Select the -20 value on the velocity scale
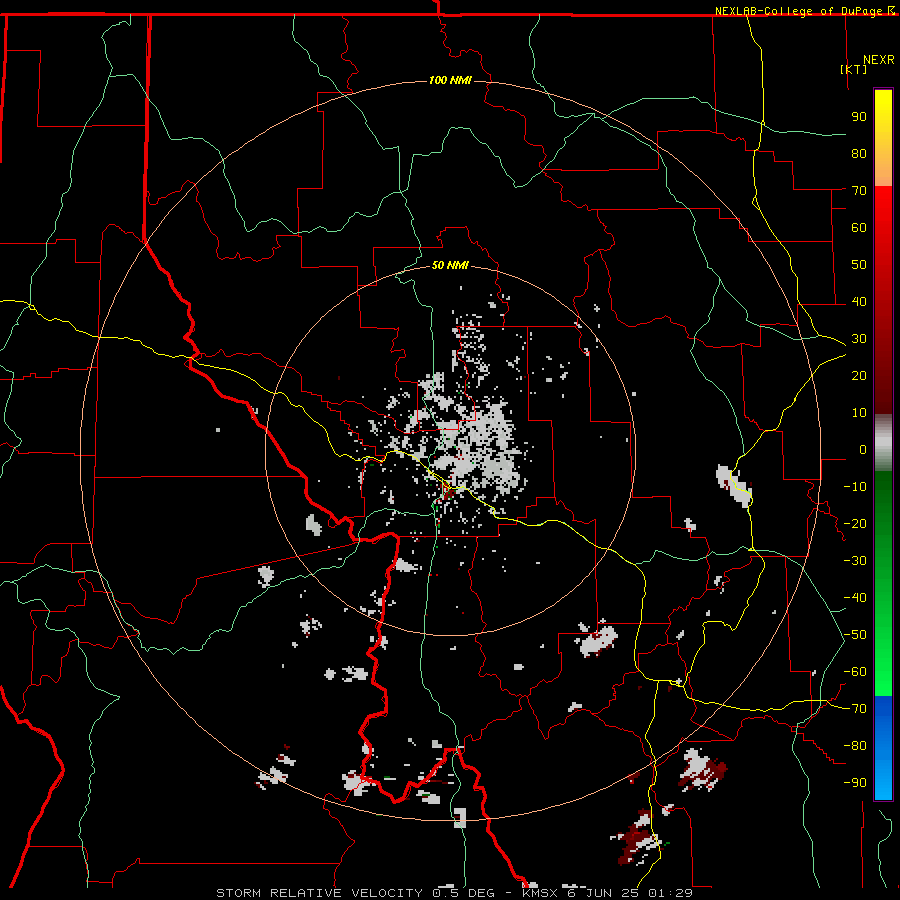The width and height of the screenshot is (900, 900). 855,524
